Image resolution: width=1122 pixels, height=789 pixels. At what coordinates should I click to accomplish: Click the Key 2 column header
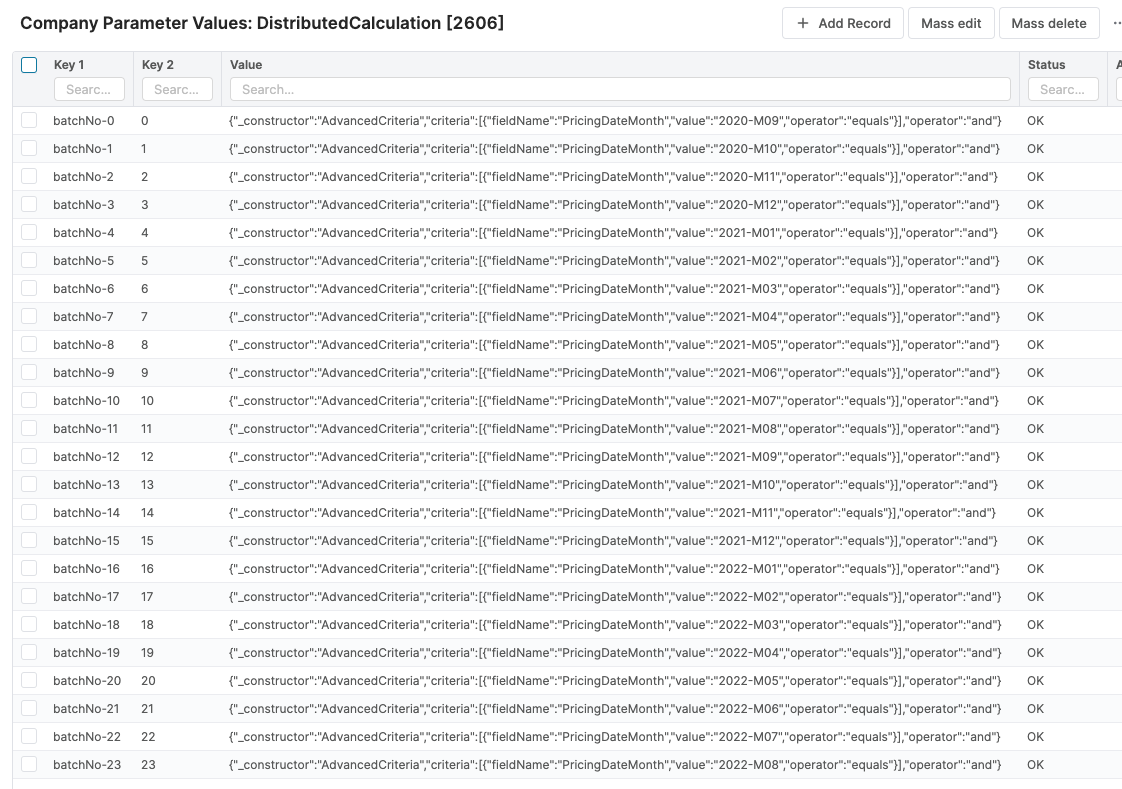[158, 65]
